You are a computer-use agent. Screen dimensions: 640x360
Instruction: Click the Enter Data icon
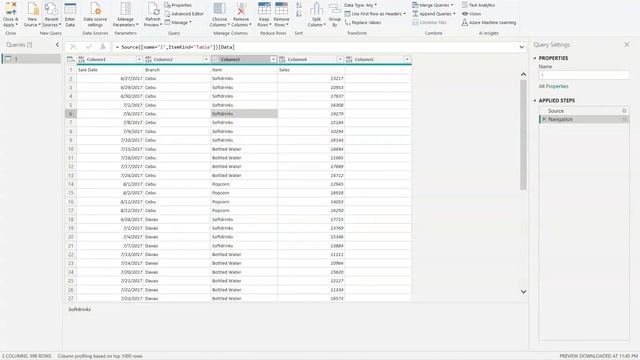pyautogui.click(x=70, y=9)
